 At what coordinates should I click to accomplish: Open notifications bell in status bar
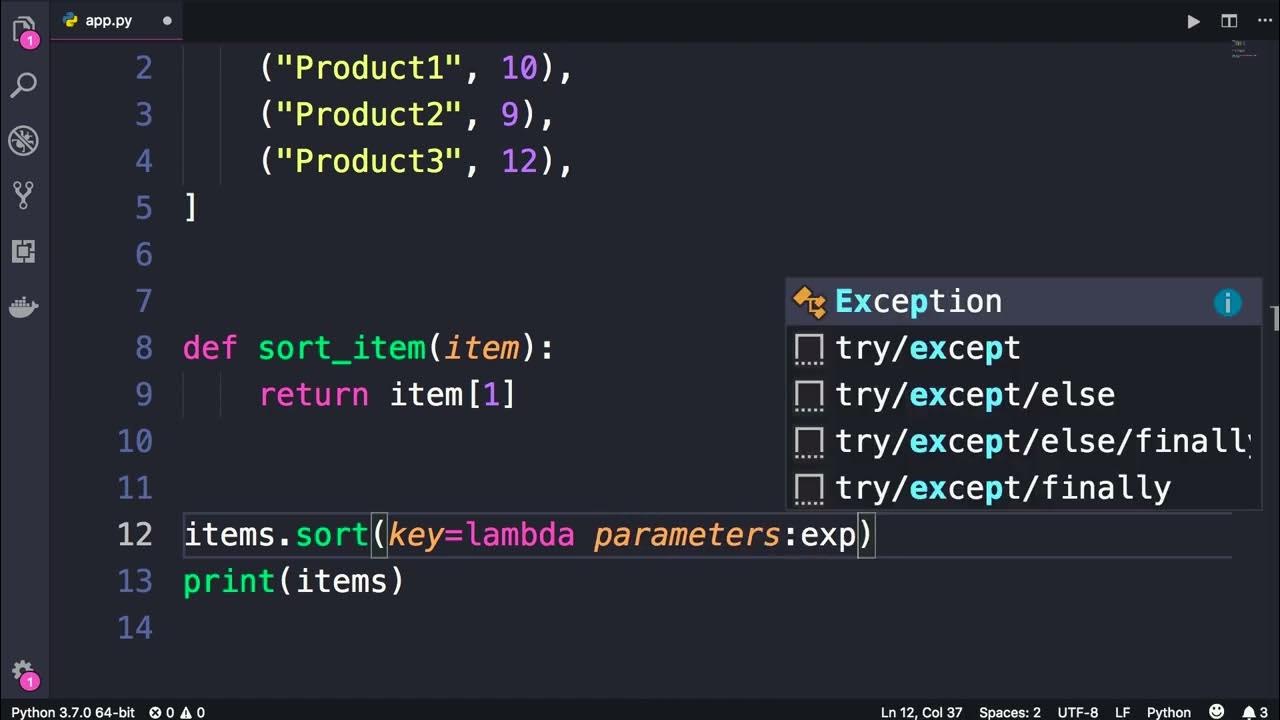[x=1253, y=712]
